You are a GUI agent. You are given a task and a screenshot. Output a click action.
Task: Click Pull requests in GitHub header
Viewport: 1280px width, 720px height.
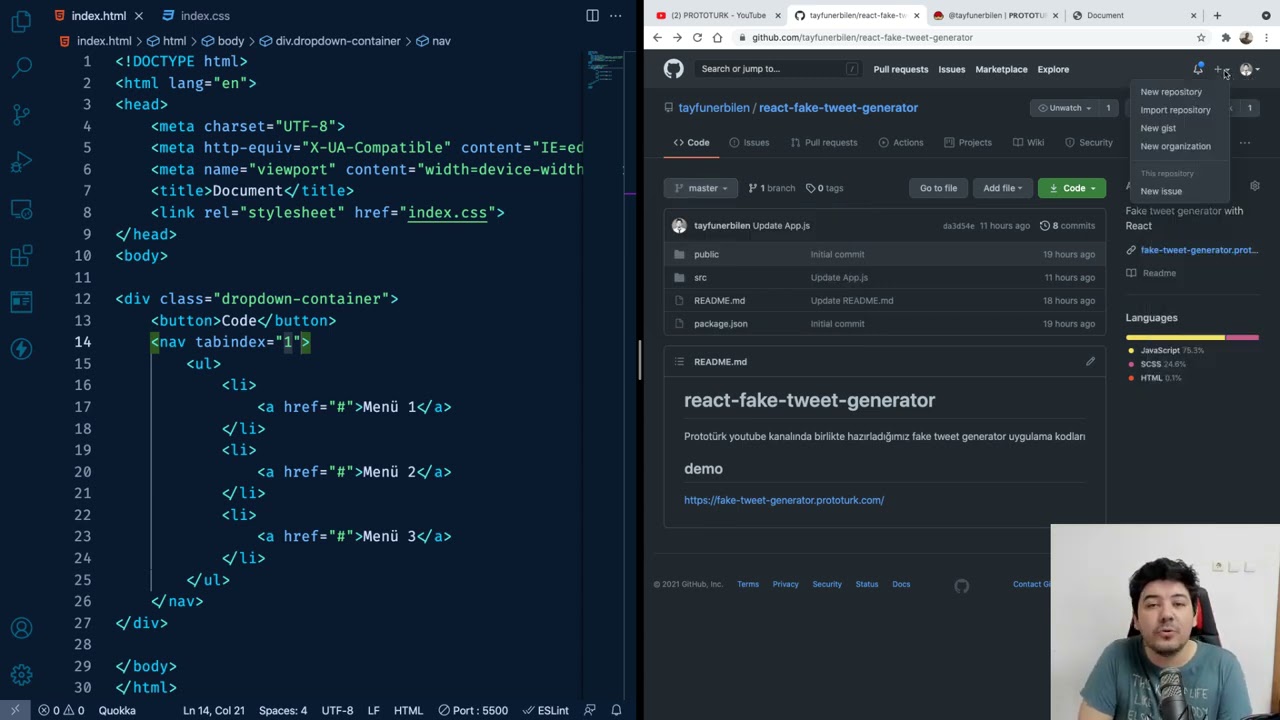click(x=900, y=69)
